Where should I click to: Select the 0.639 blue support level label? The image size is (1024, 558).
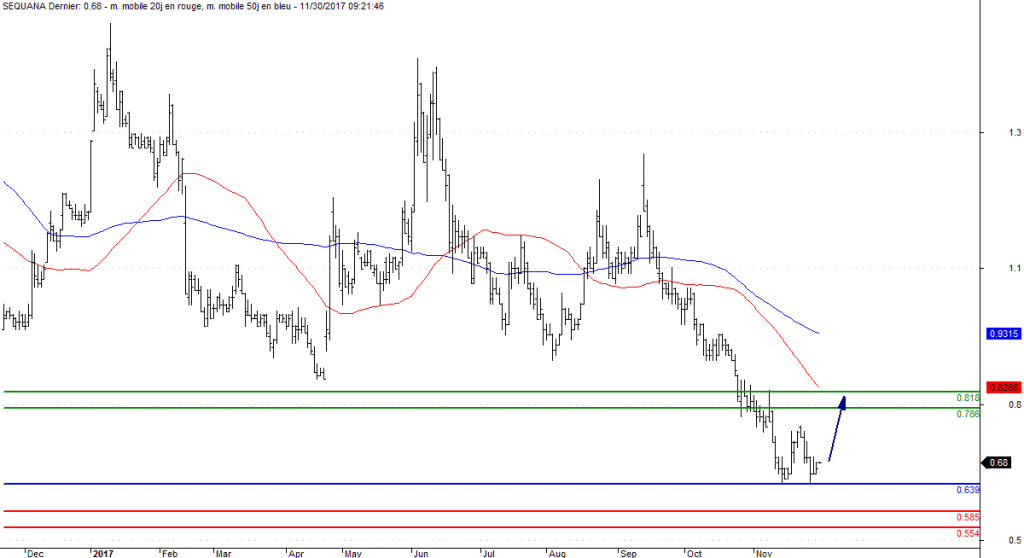pos(967,490)
